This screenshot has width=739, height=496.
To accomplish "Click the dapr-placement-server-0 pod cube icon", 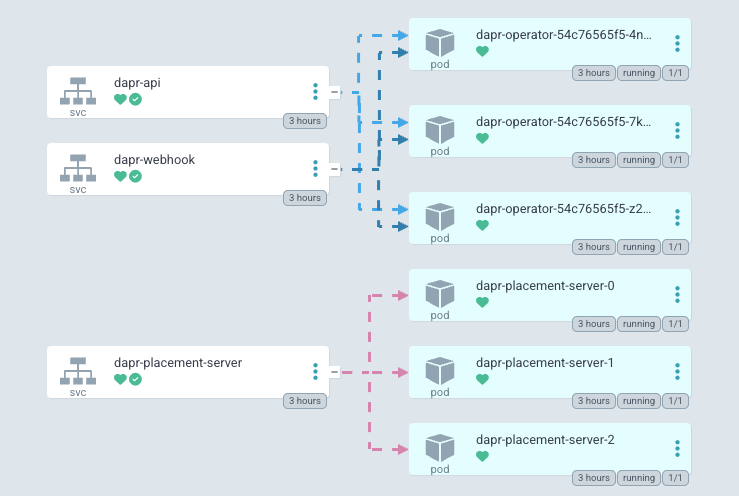I will pos(440,293).
